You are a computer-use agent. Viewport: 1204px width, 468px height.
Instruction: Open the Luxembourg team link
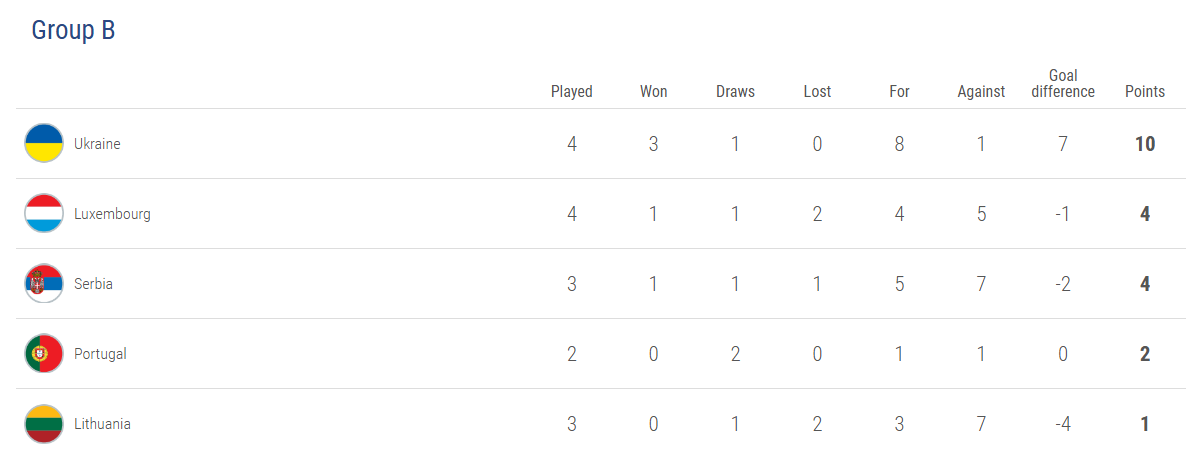[112, 214]
